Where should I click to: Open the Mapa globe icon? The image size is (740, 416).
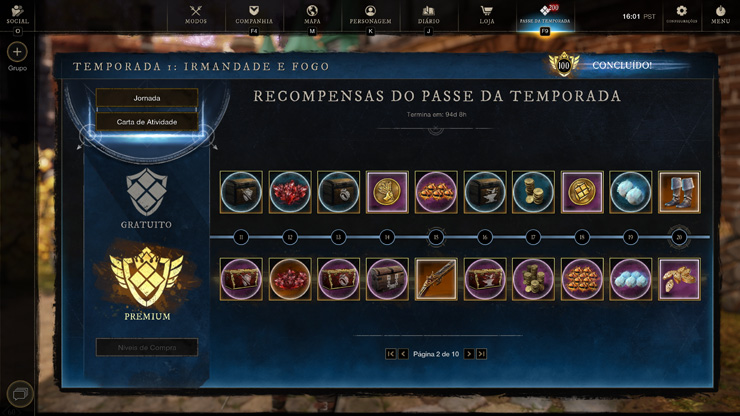tap(312, 10)
